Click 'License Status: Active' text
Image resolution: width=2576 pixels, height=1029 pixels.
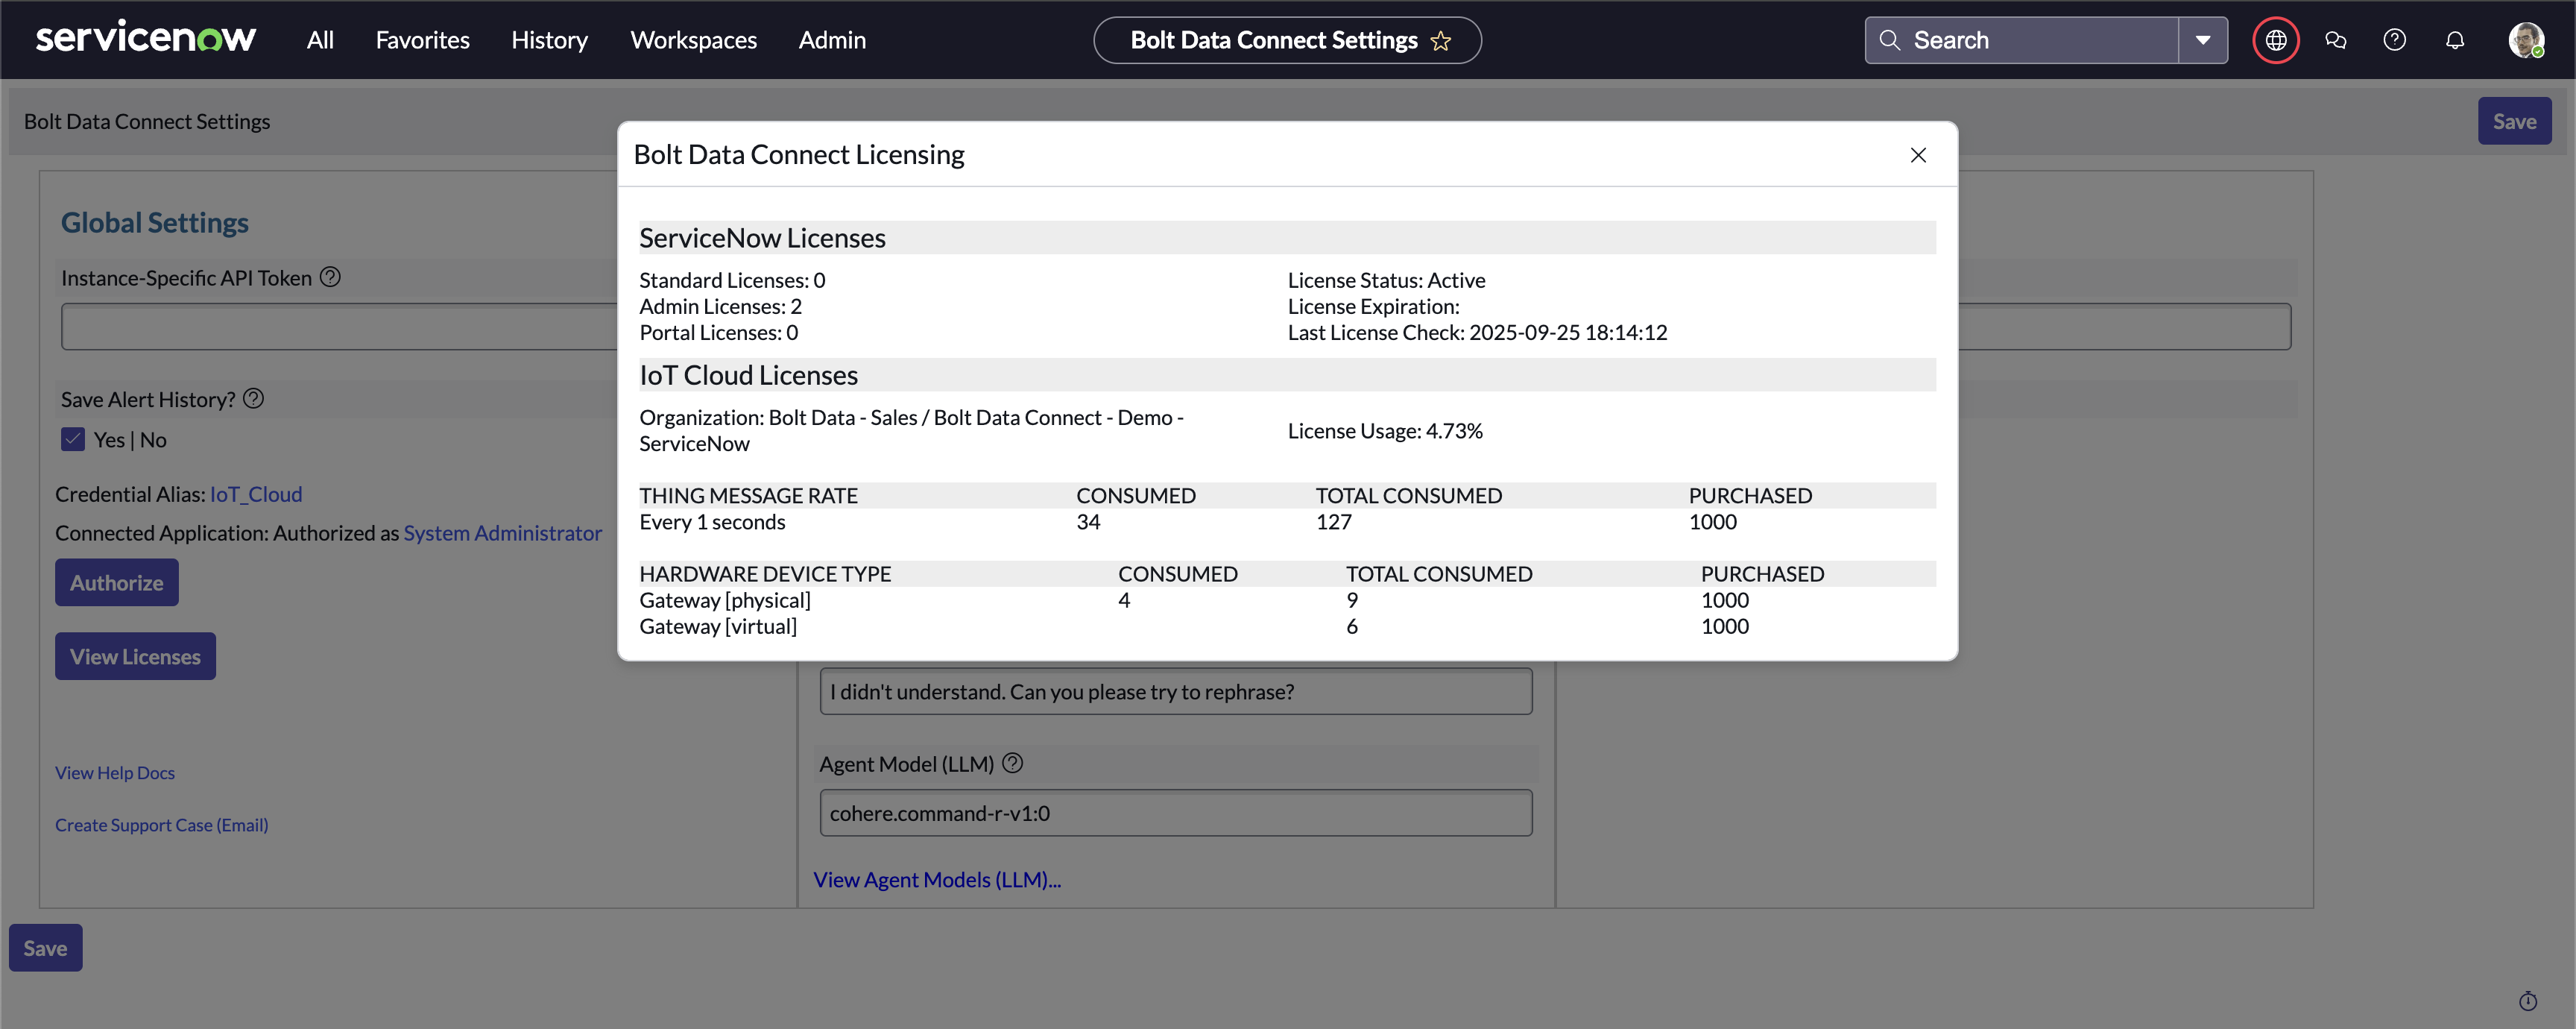(x=1386, y=280)
